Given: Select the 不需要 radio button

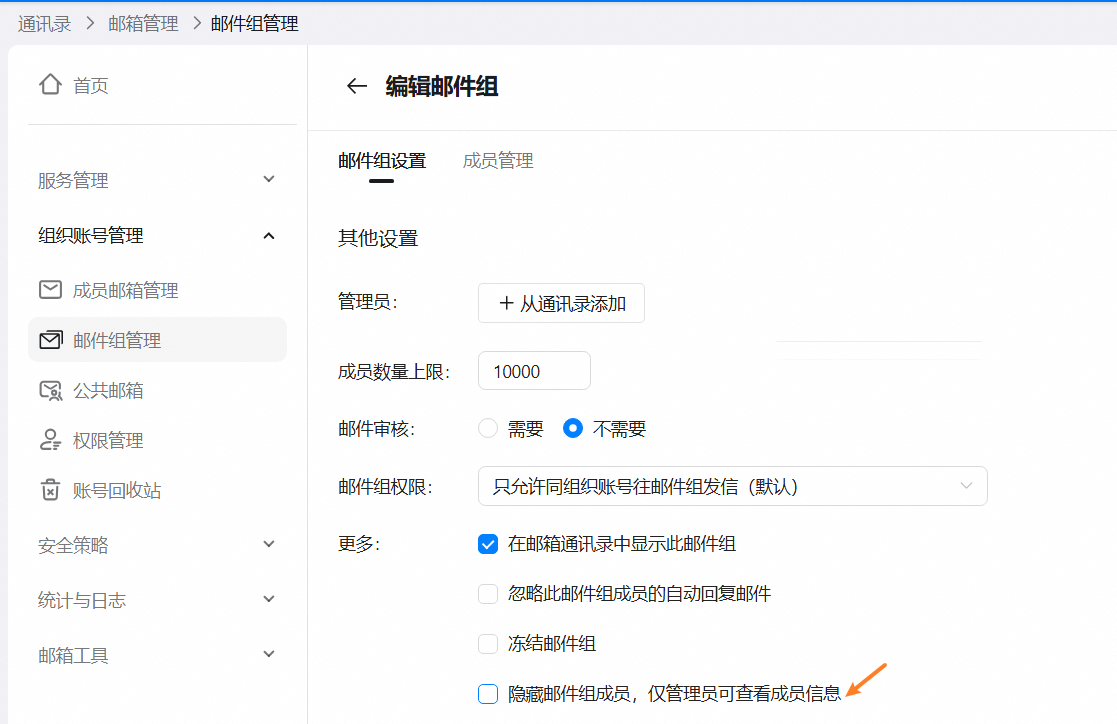Looking at the screenshot, I should (573, 428).
